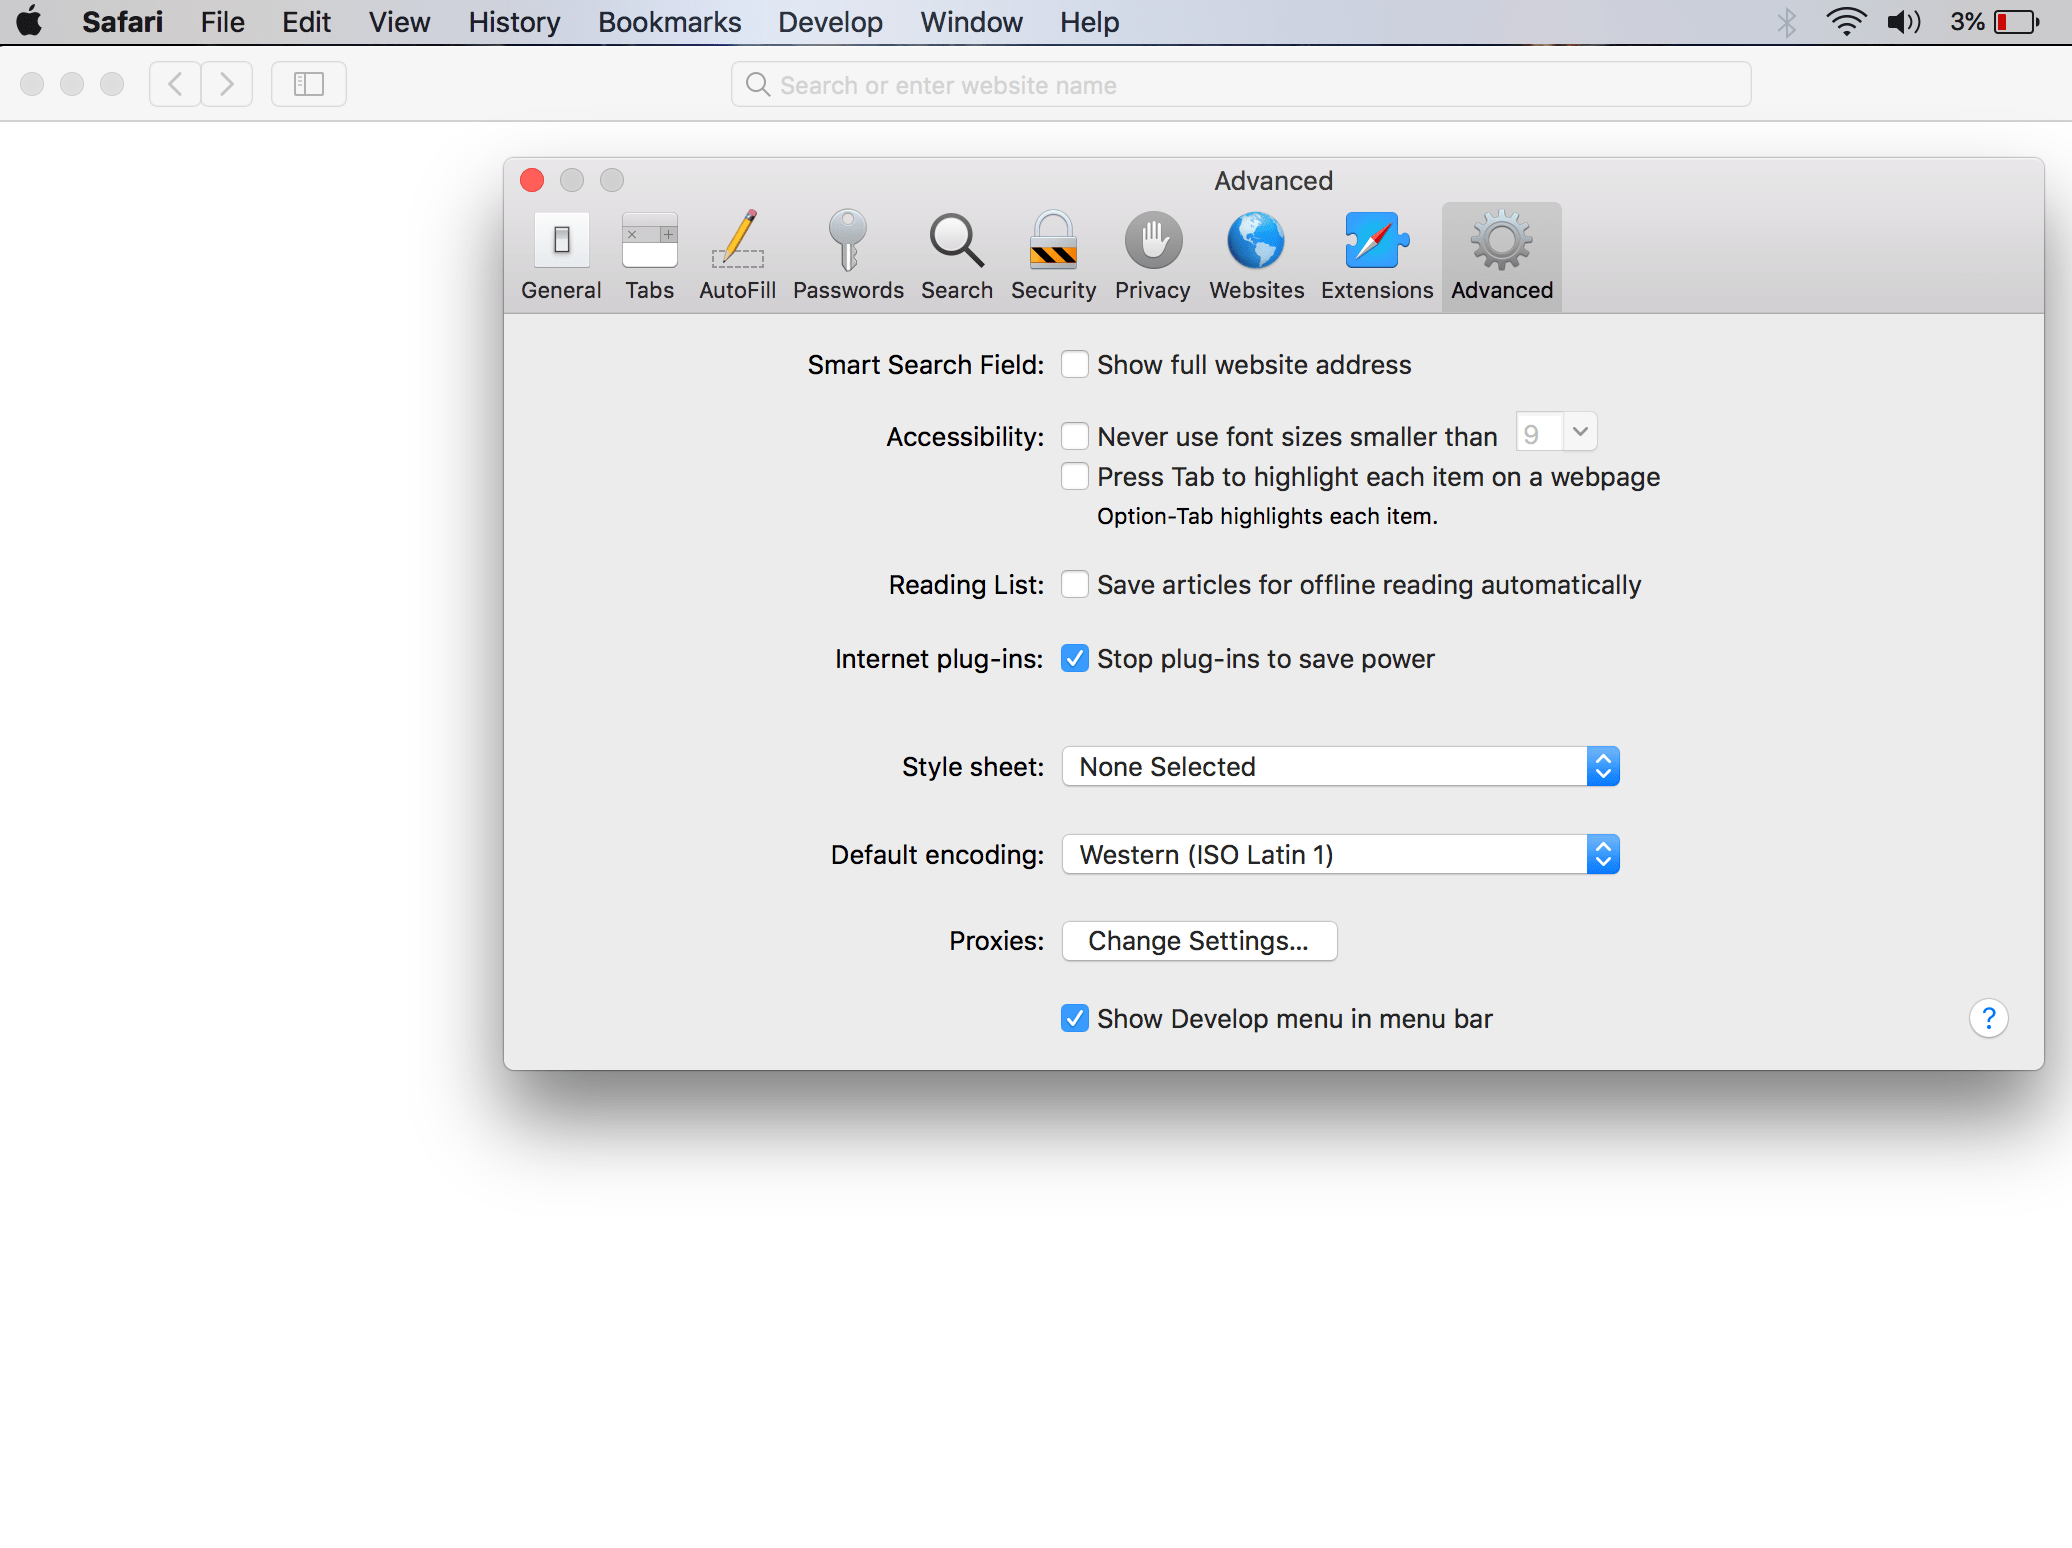Open the Security preferences pane
2072x1548 pixels.
pos(1052,255)
